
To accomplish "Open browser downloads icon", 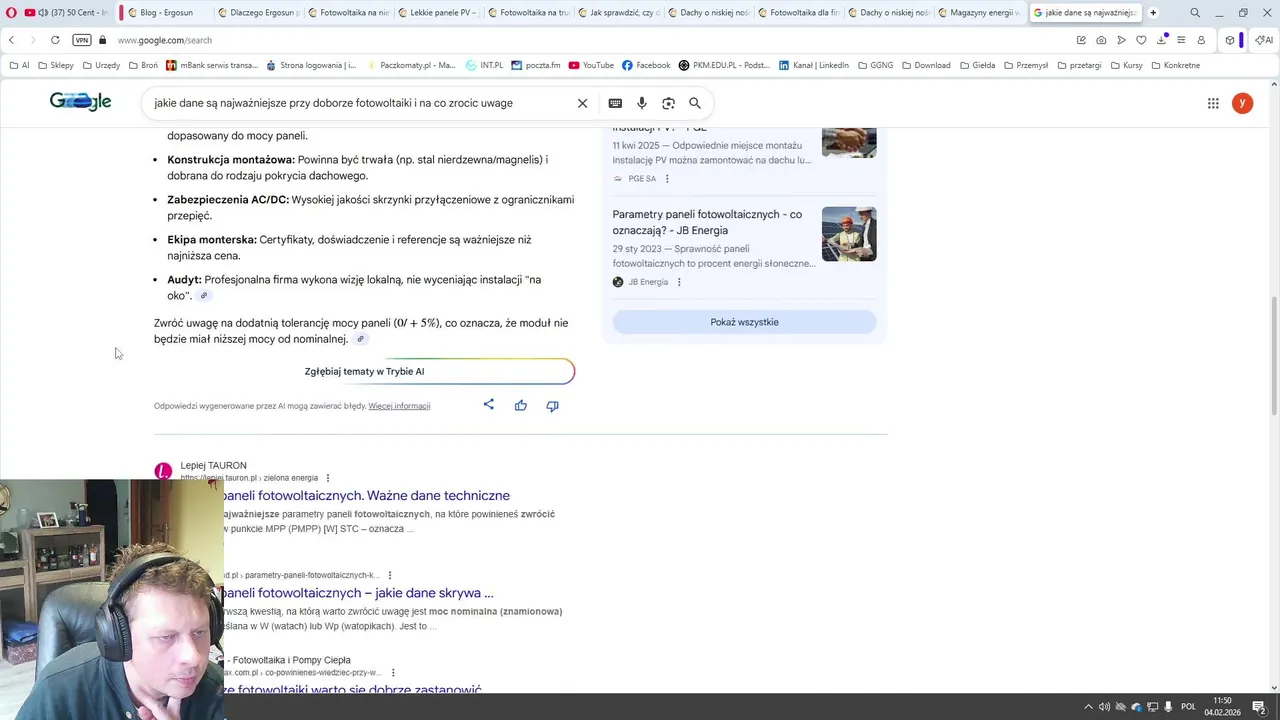I will tap(1162, 40).
